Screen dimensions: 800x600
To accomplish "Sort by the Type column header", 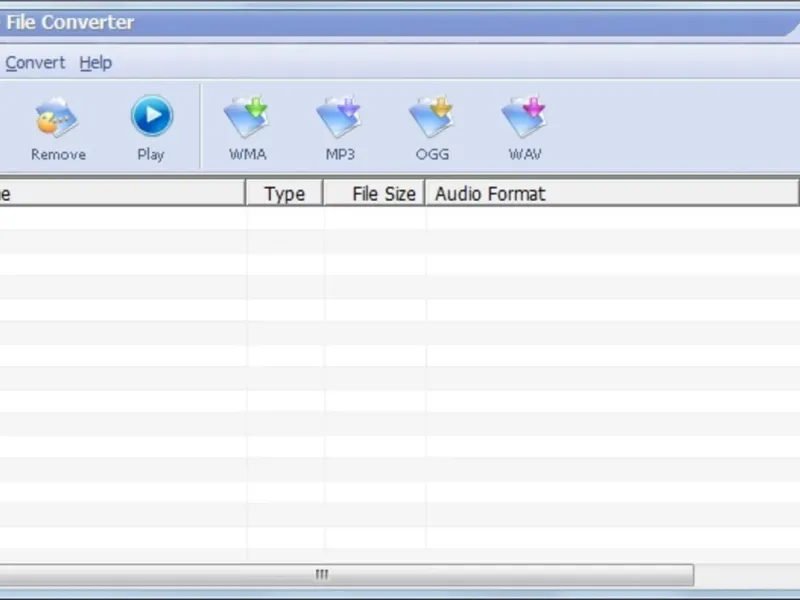I will click(x=284, y=193).
